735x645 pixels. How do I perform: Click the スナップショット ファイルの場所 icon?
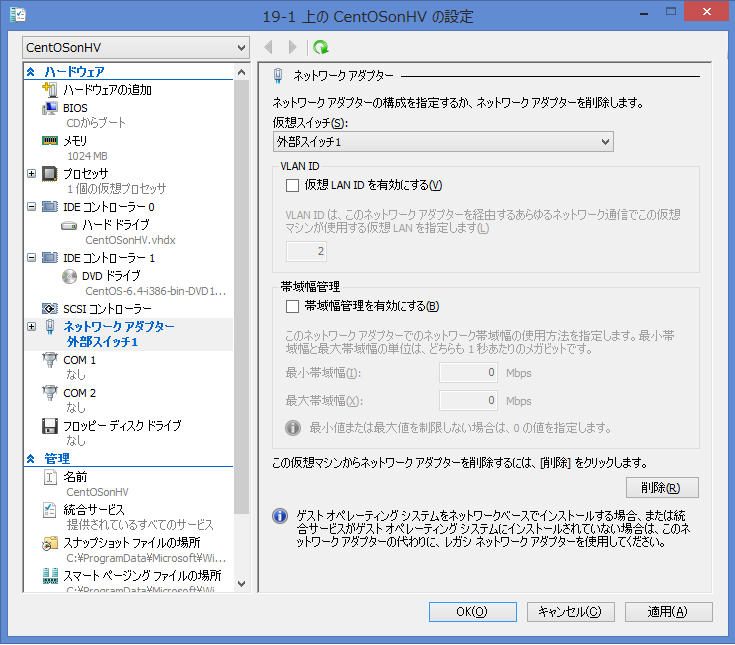click(50, 543)
